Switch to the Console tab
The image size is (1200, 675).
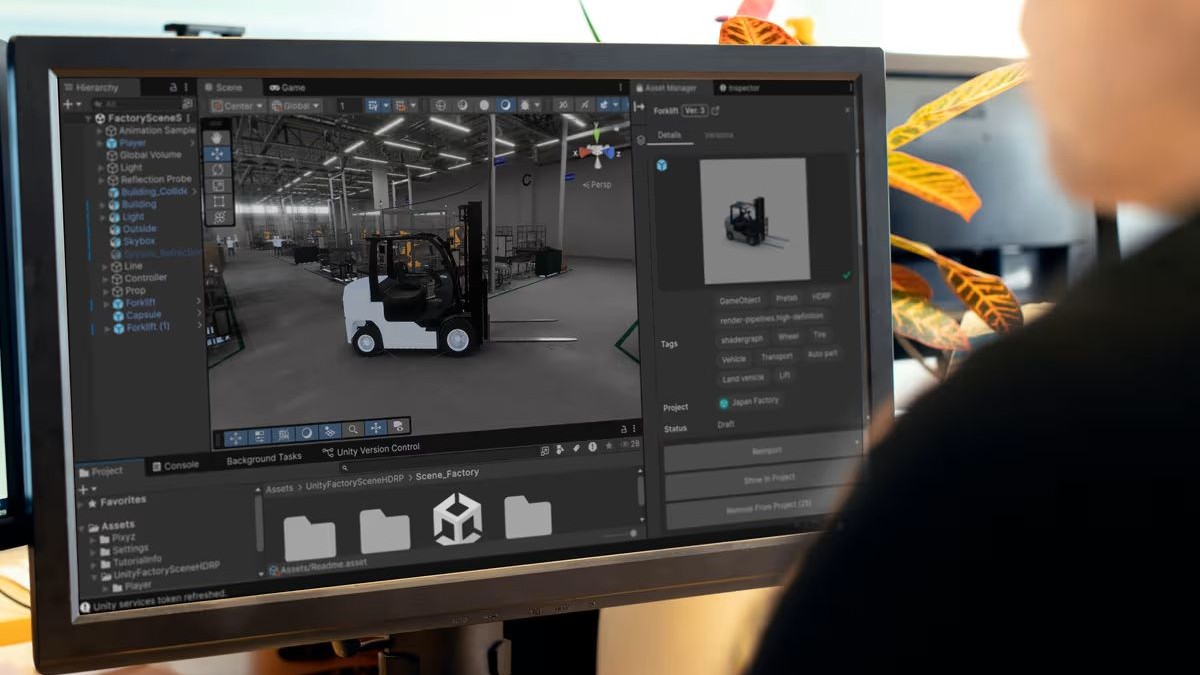(174, 465)
